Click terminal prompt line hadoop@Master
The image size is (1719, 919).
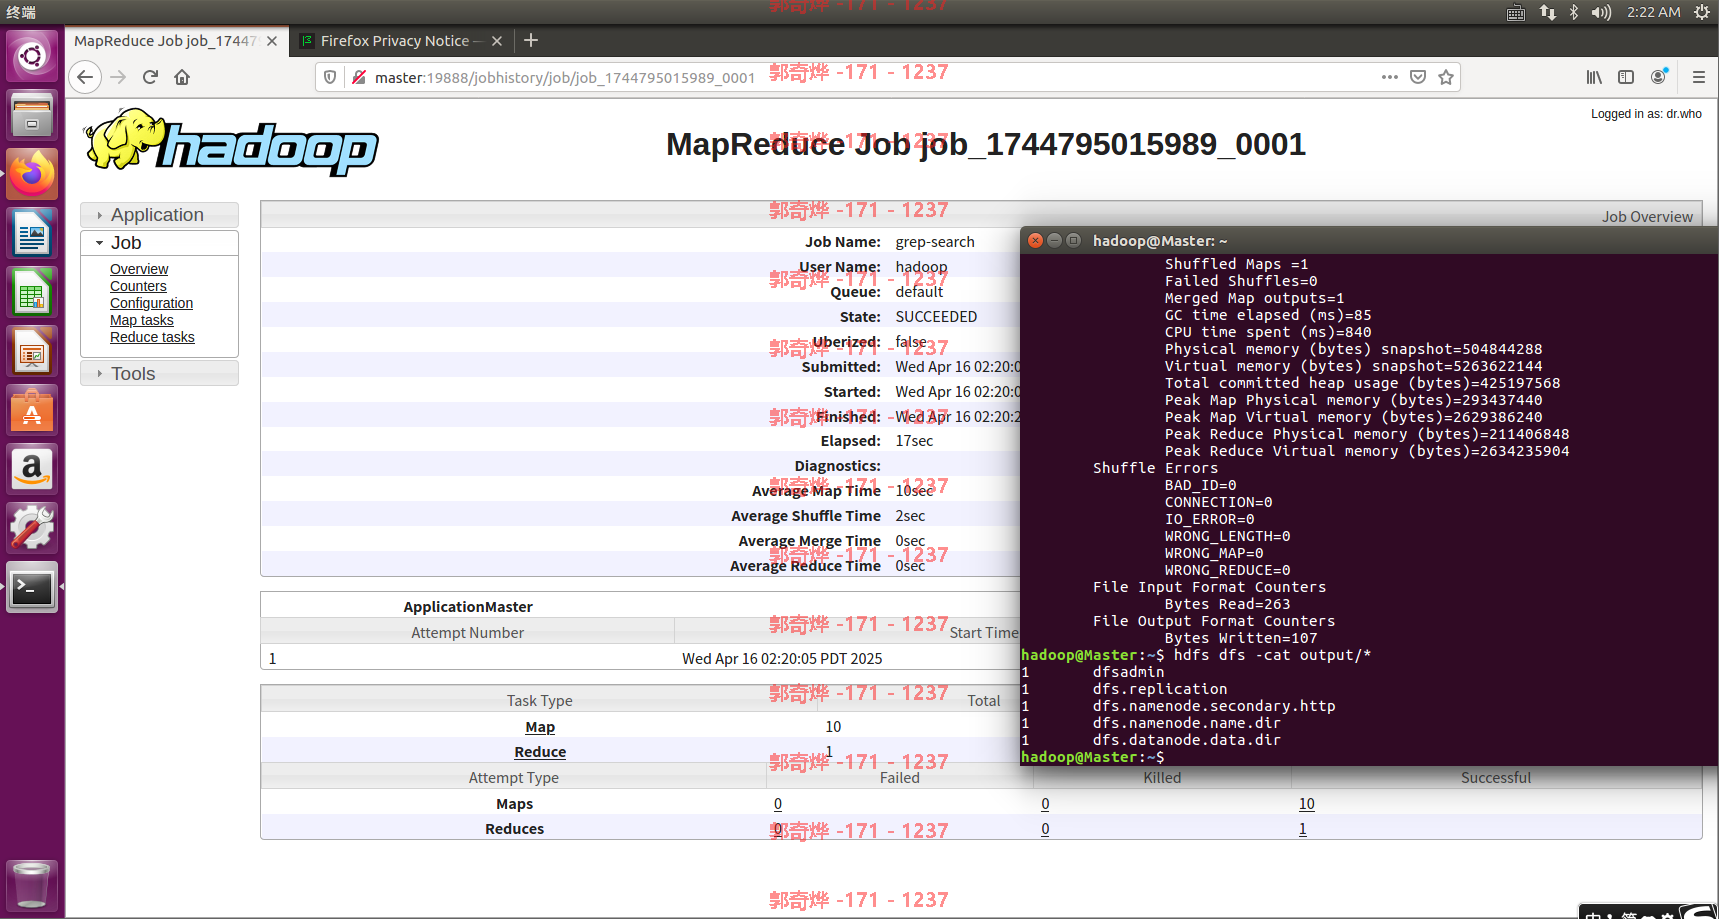(1092, 757)
